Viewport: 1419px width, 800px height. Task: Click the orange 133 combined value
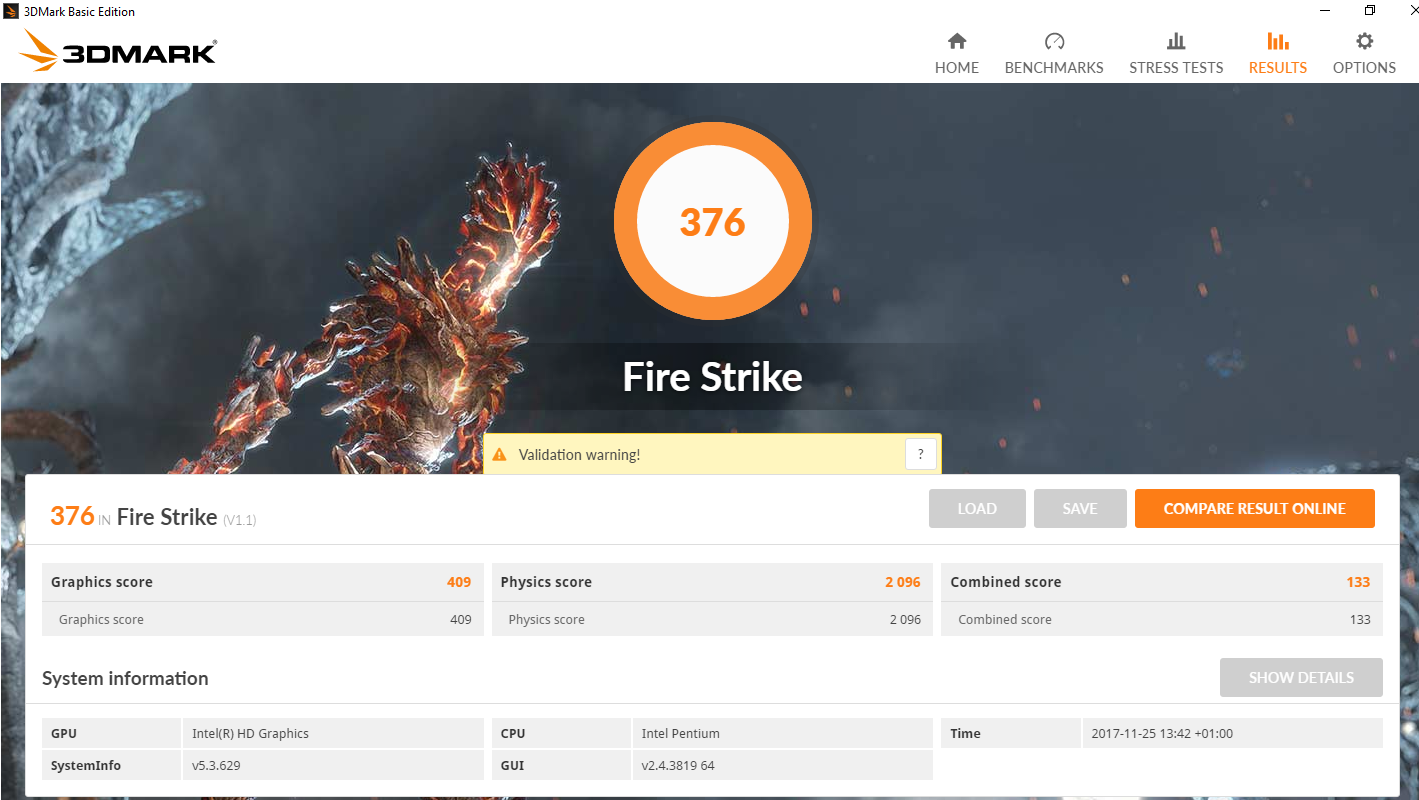tap(1359, 582)
